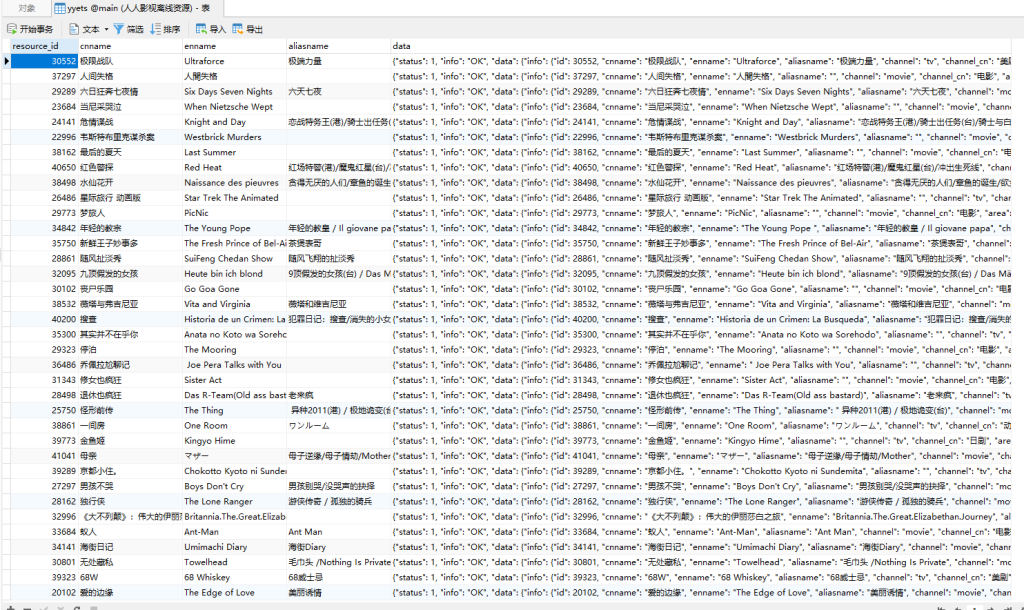Select the cell reading PicNic
This screenshot has height=610, width=1024.
pos(234,213)
